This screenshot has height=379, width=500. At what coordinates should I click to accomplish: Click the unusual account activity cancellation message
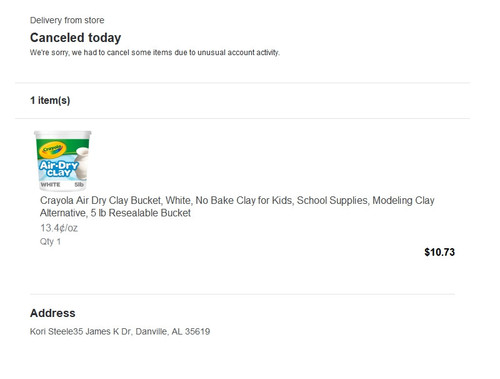click(155, 53)
